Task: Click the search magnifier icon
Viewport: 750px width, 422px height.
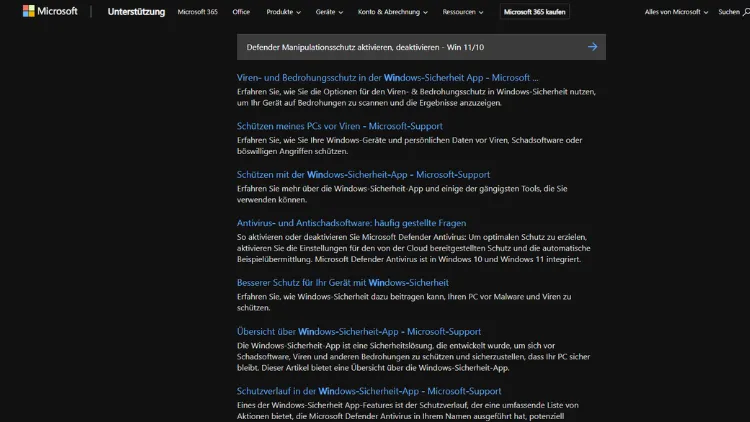Action: [x=746, y=12]
